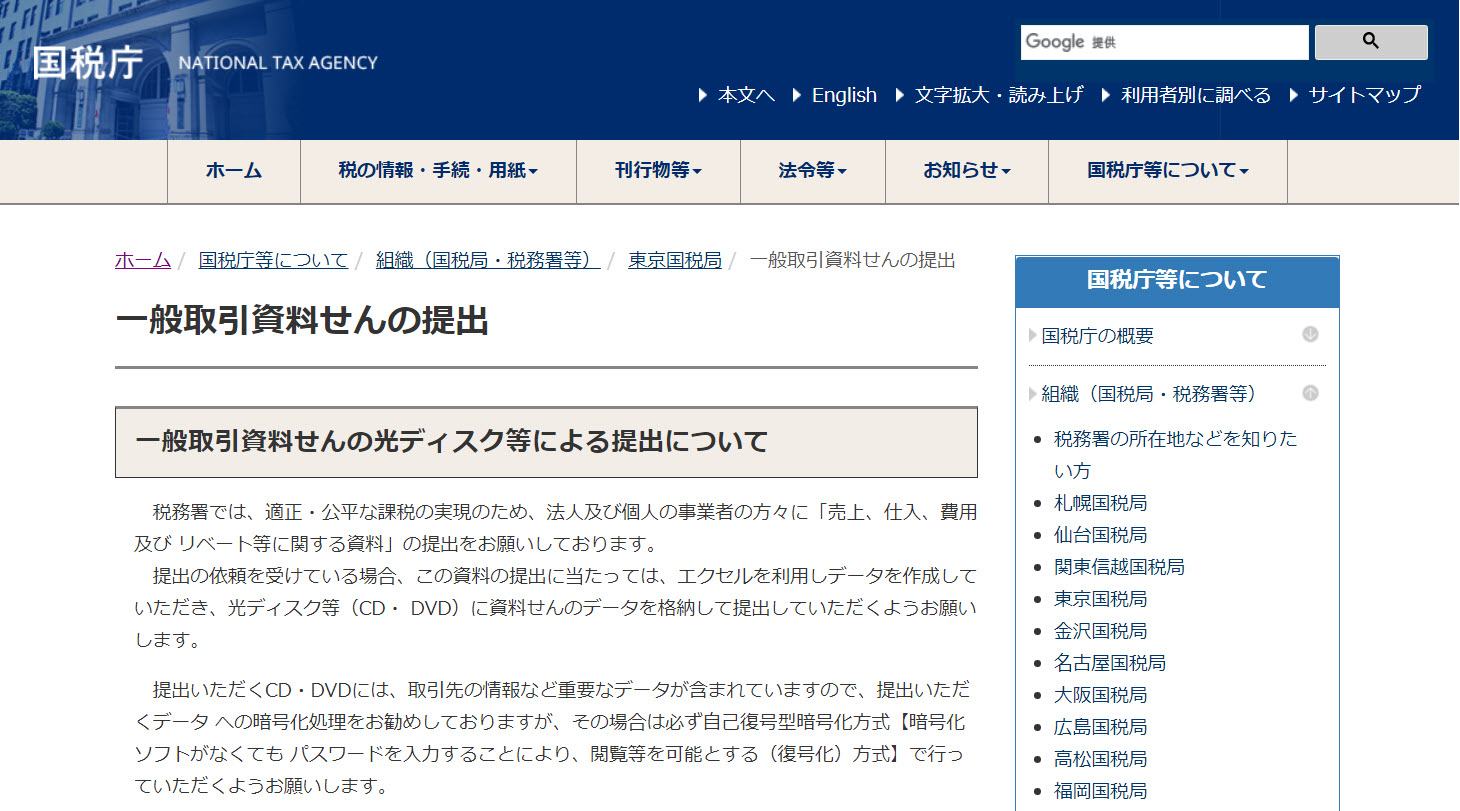Screen dimensions: 1460x811
Task: Jump to 本文へ skip link
Action: (746, 95)
